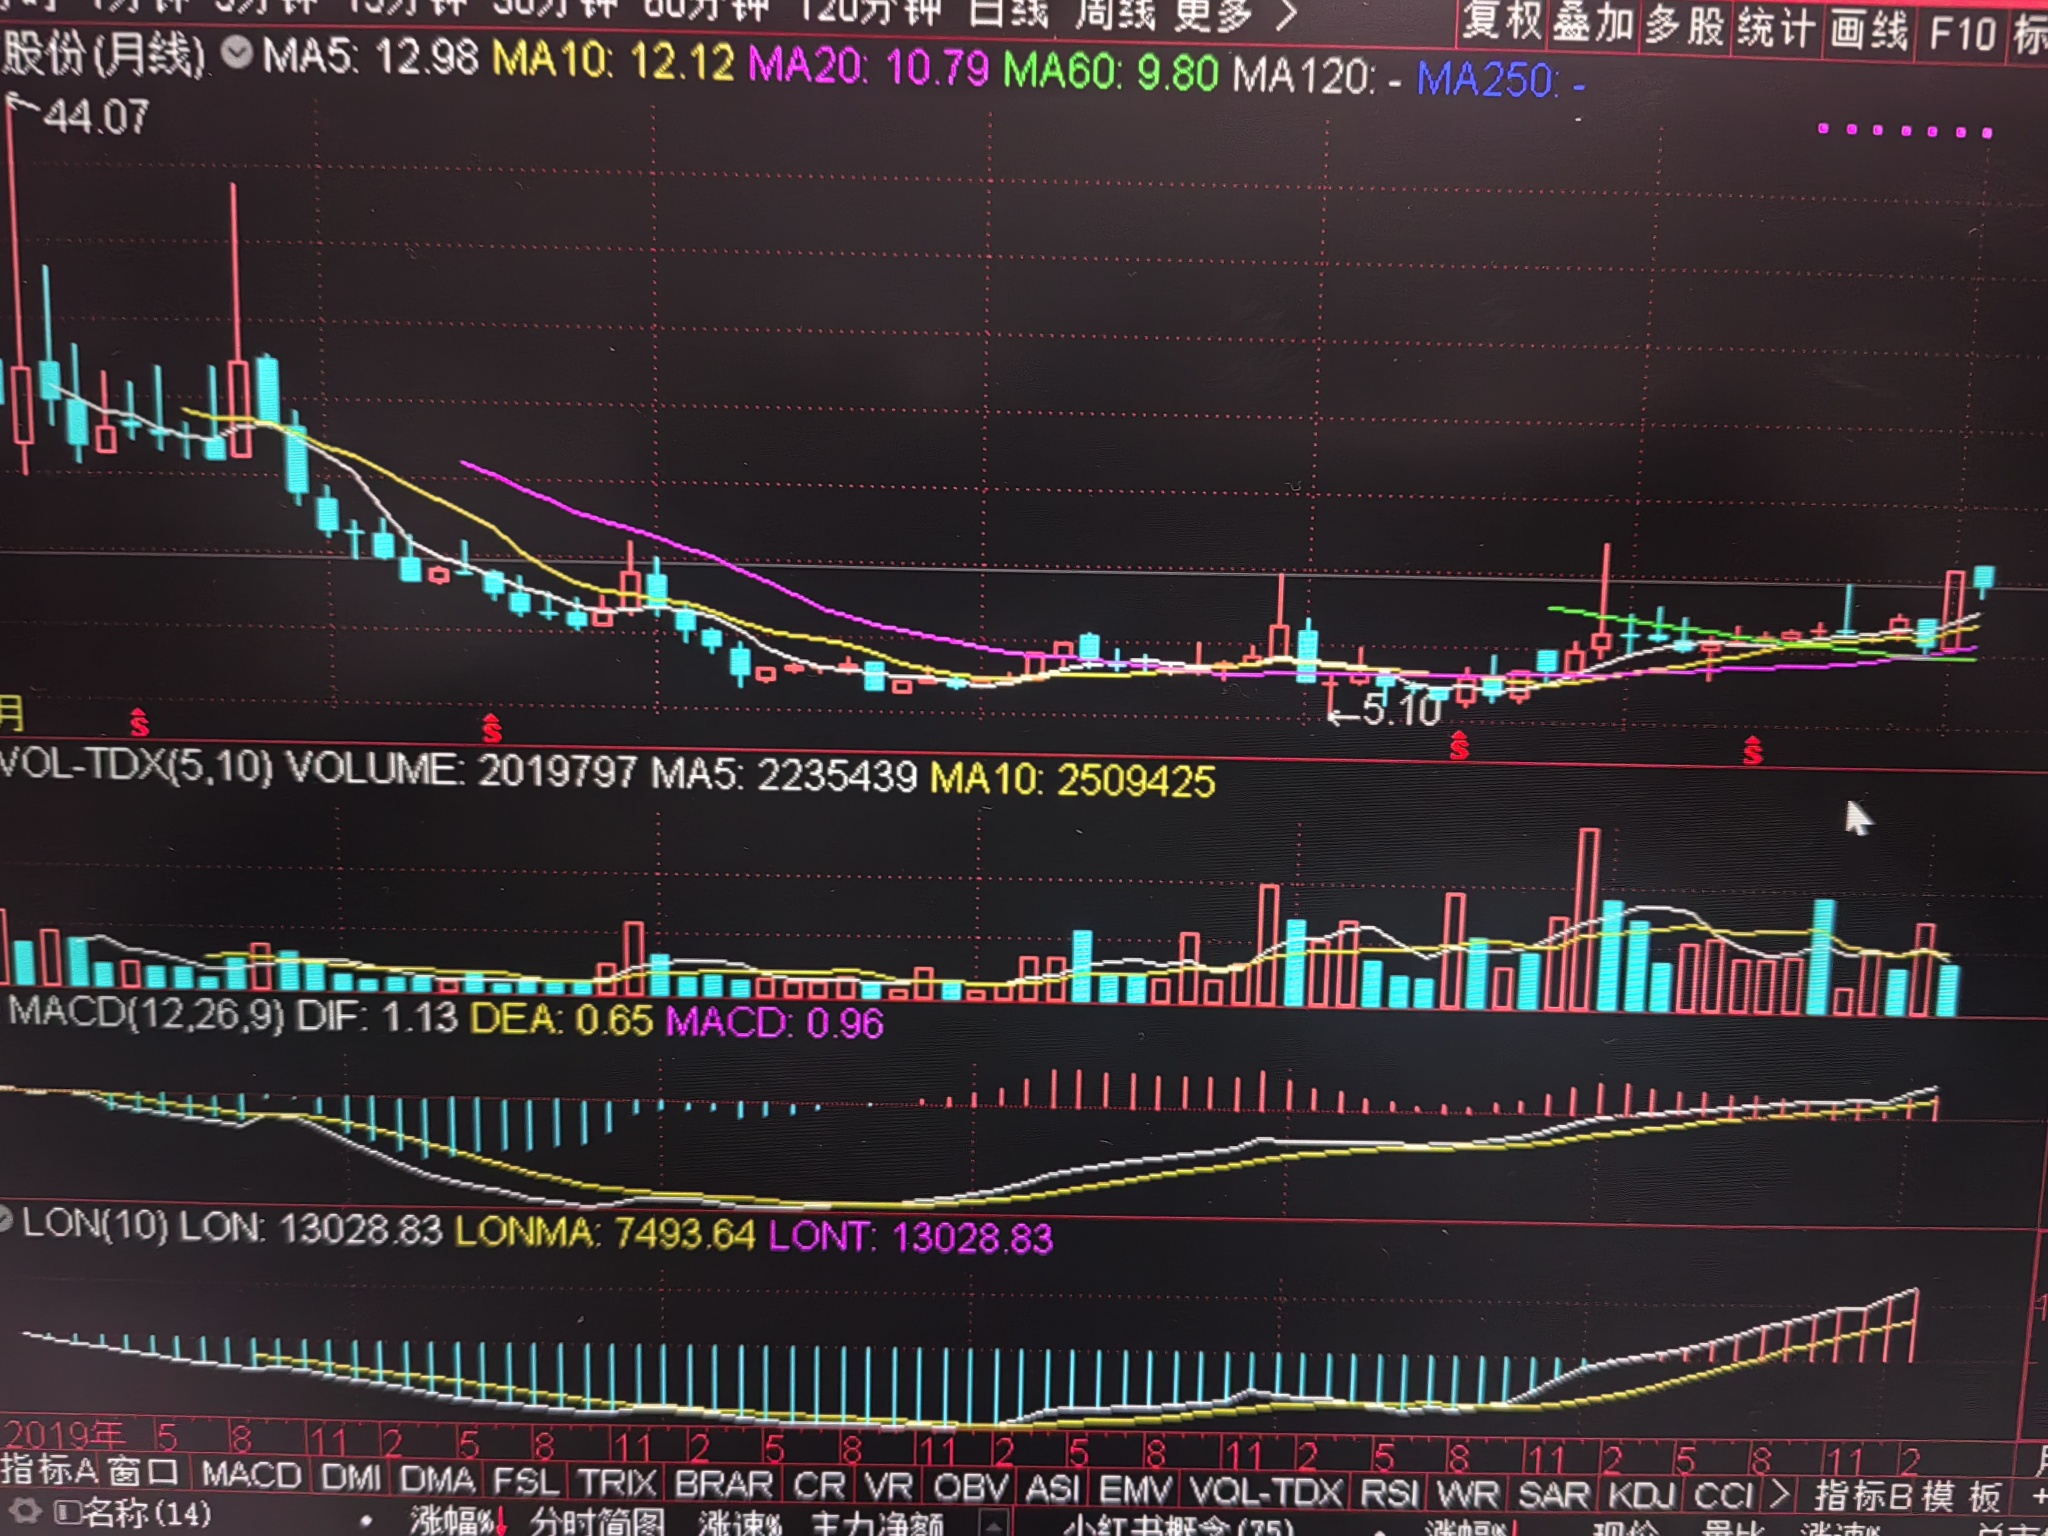Click the red S marker below 5.10
This screenshot has height=1536, width=2048.
[x=1459, y=745]
